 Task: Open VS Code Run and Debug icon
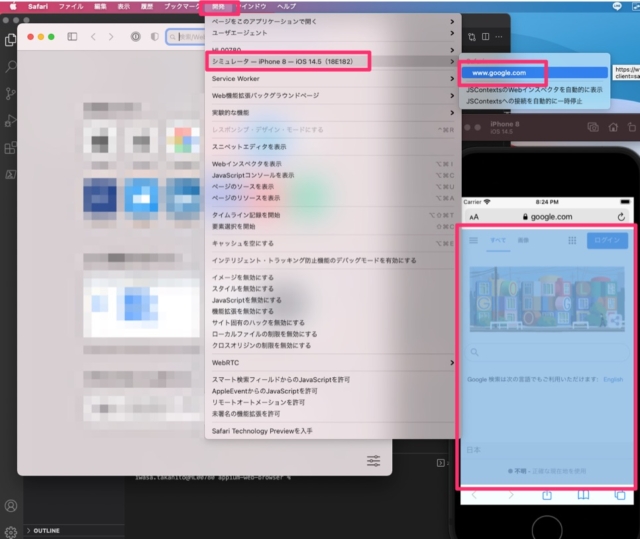pyautogui.click(x=10, y=120)
